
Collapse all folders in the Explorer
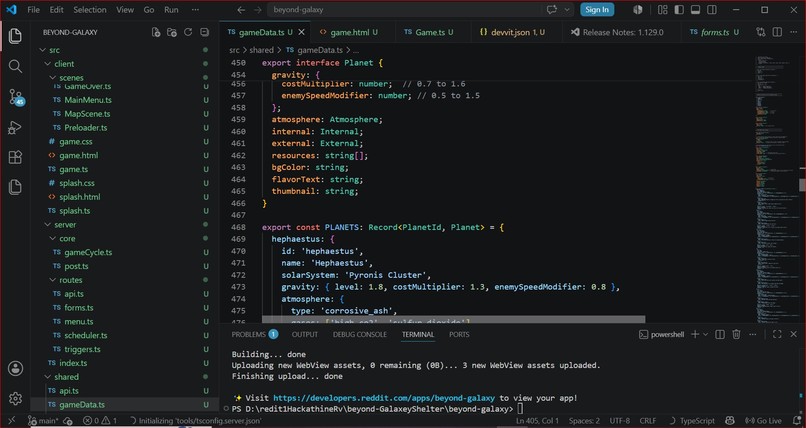[x=205, y=32]
